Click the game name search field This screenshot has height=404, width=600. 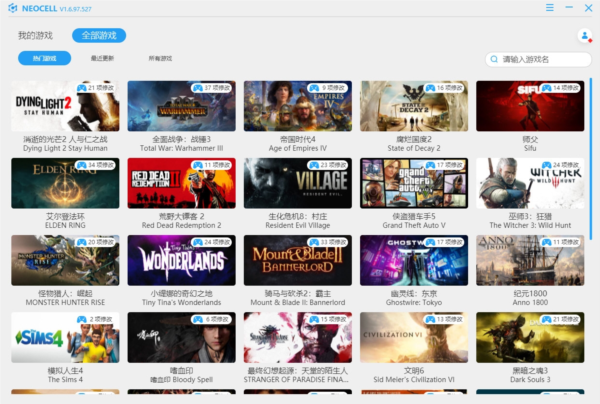pyautogui.click(x=540, y=60)
